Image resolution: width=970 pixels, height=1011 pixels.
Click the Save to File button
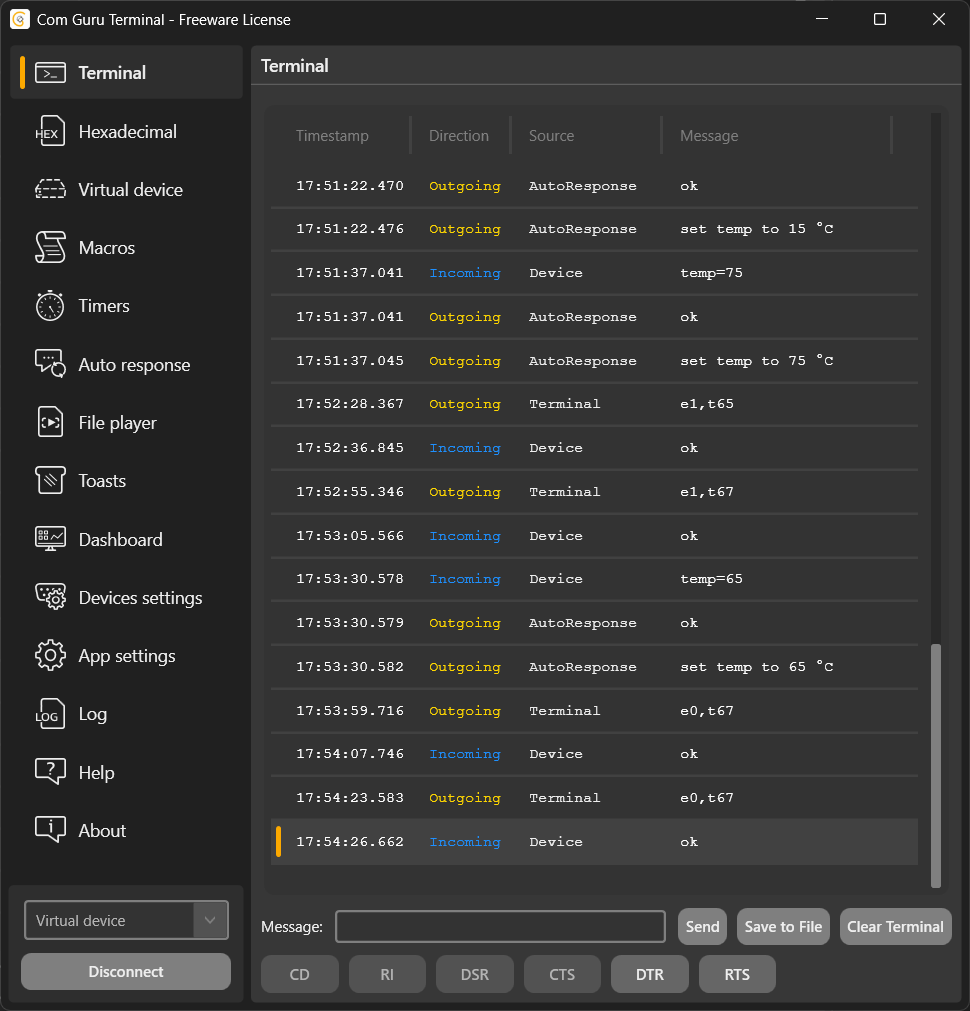click(x=783, y=927)
